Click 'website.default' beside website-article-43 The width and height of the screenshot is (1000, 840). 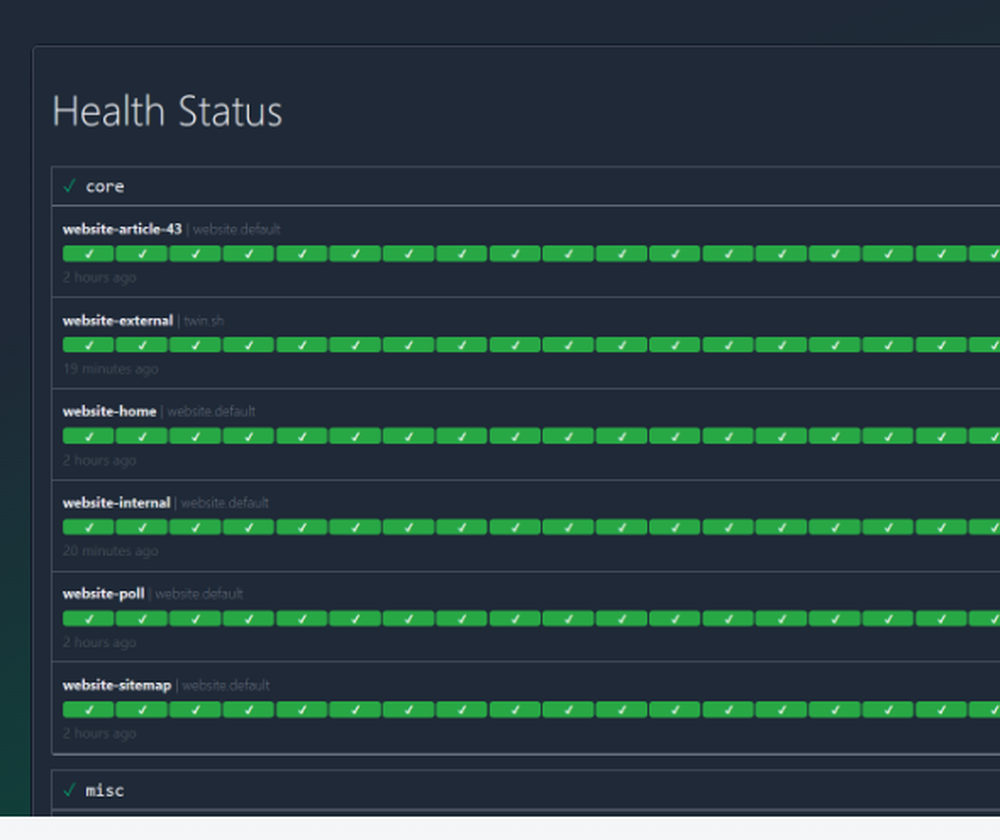click(x=237, y=229)
